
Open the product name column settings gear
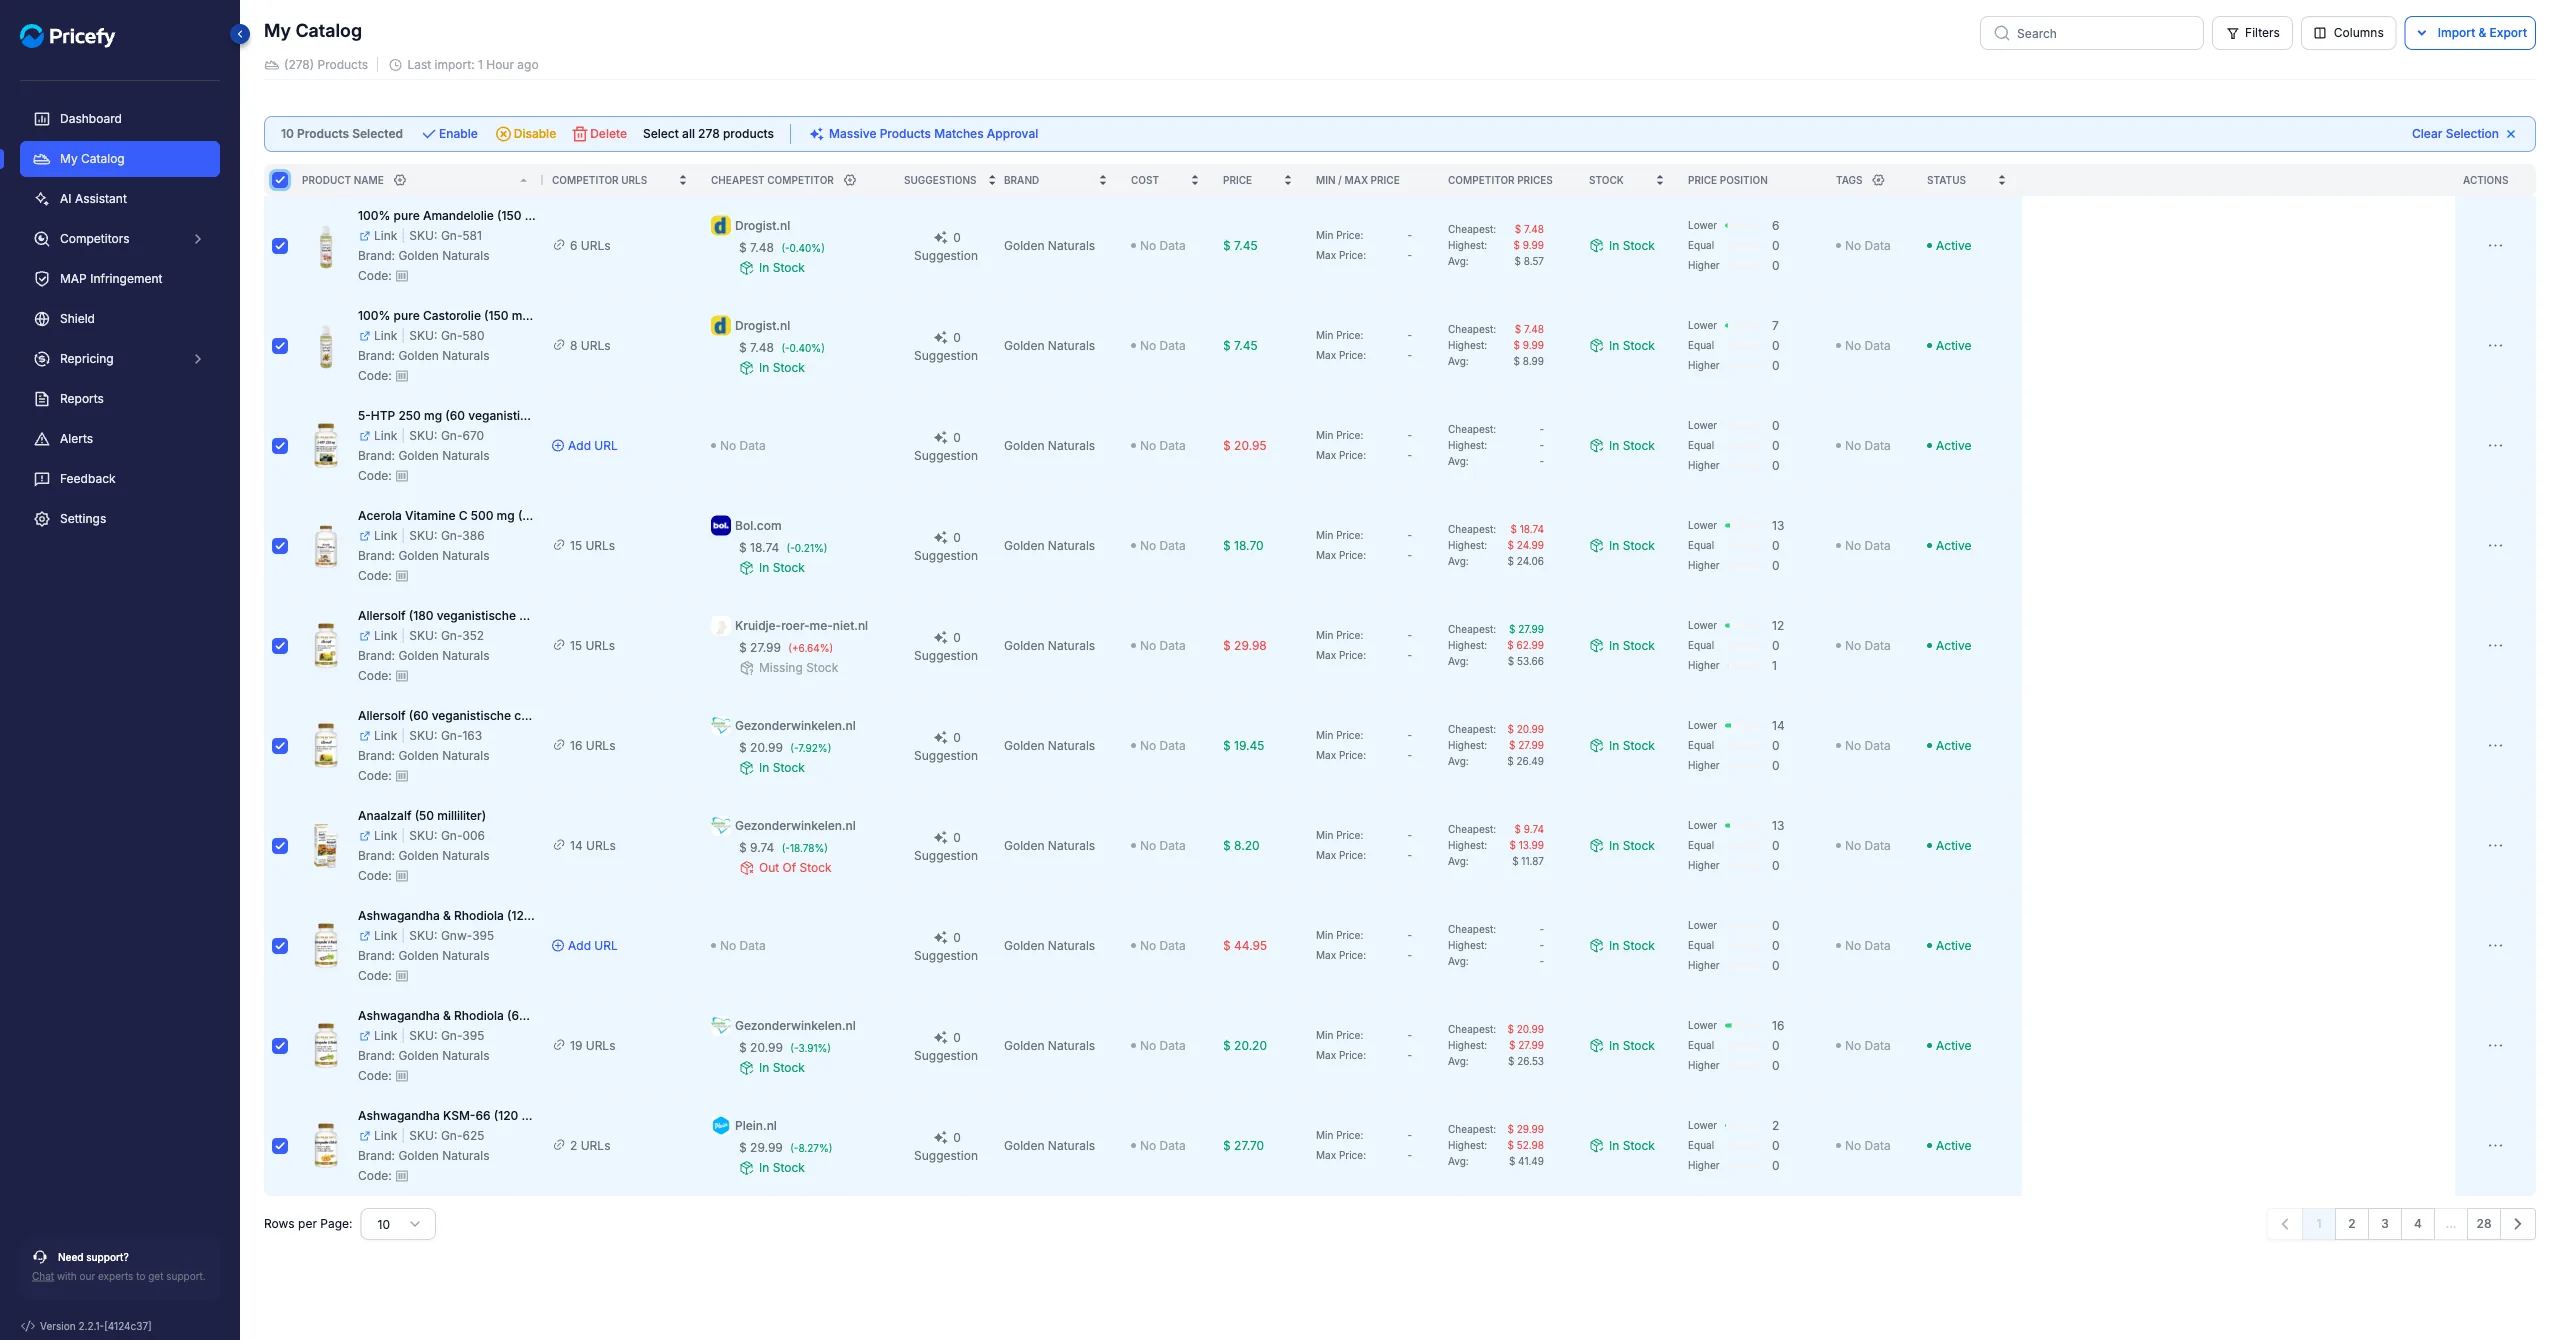pyautogui.click(x=400, y=180)
